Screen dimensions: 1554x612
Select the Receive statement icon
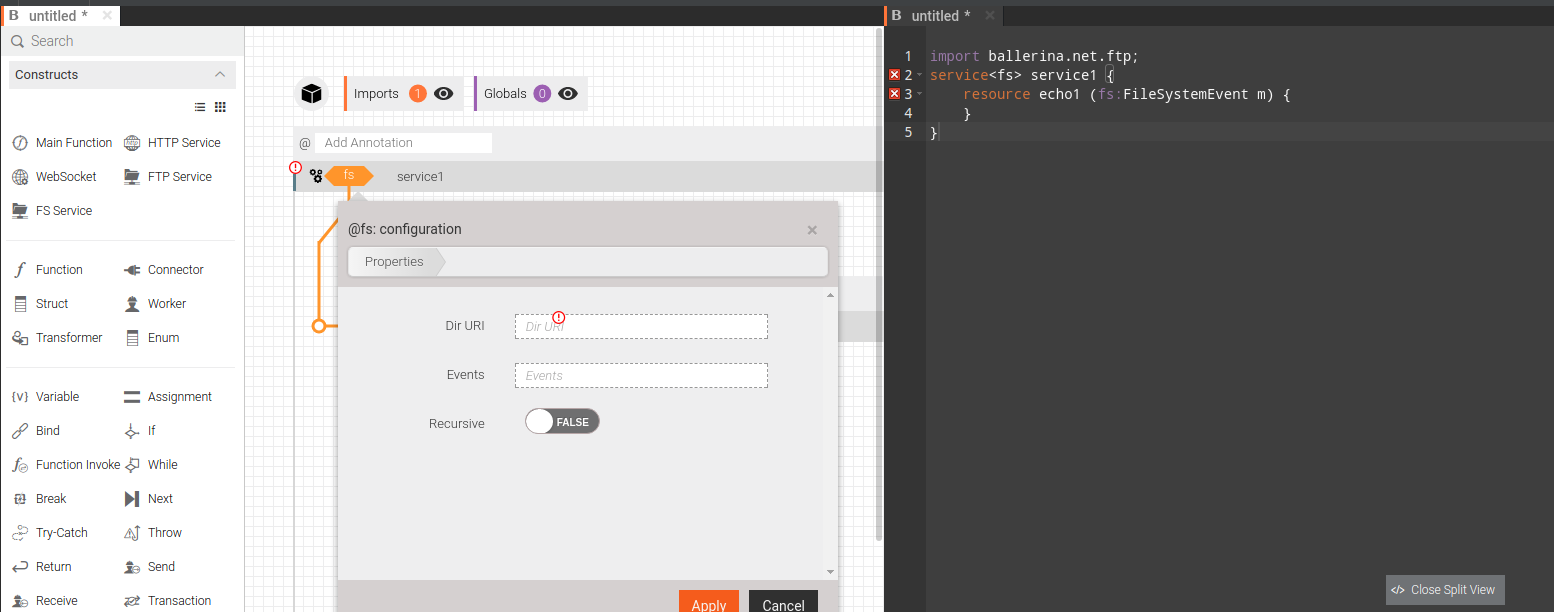19,601
